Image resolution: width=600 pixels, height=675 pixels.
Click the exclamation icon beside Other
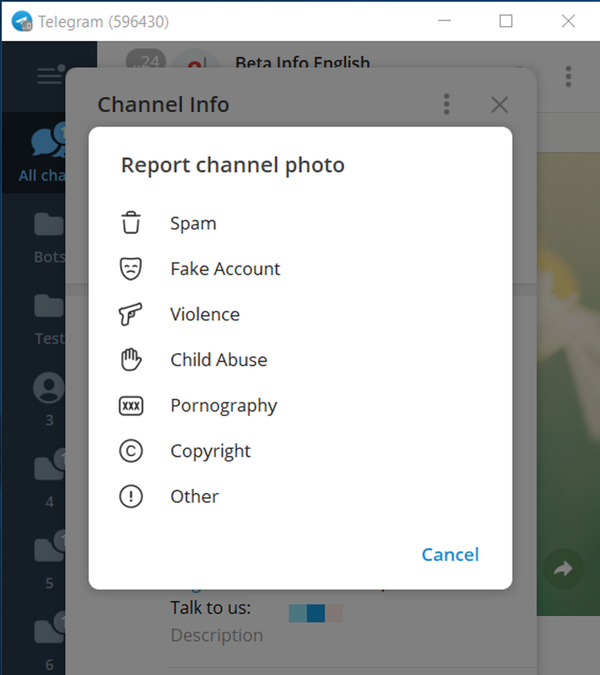[x=131, y=497]
